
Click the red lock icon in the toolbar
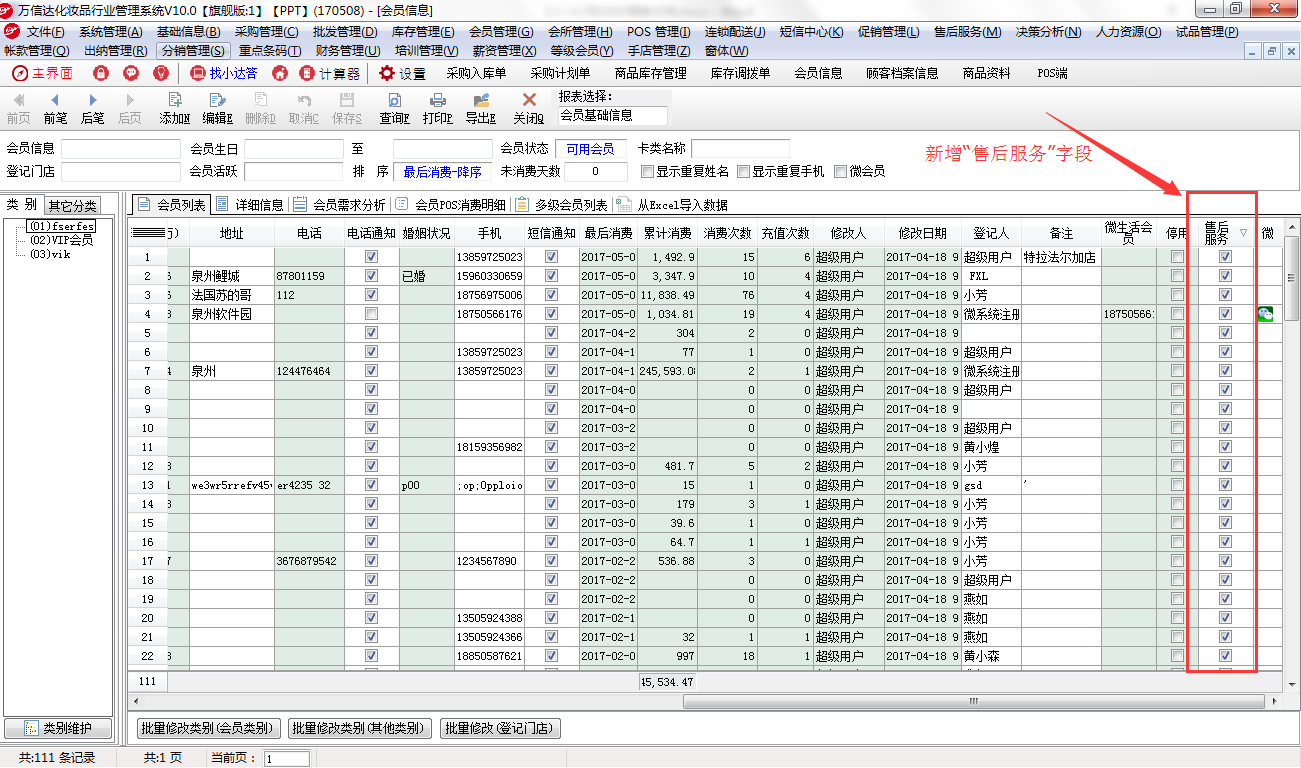point(100,73)
